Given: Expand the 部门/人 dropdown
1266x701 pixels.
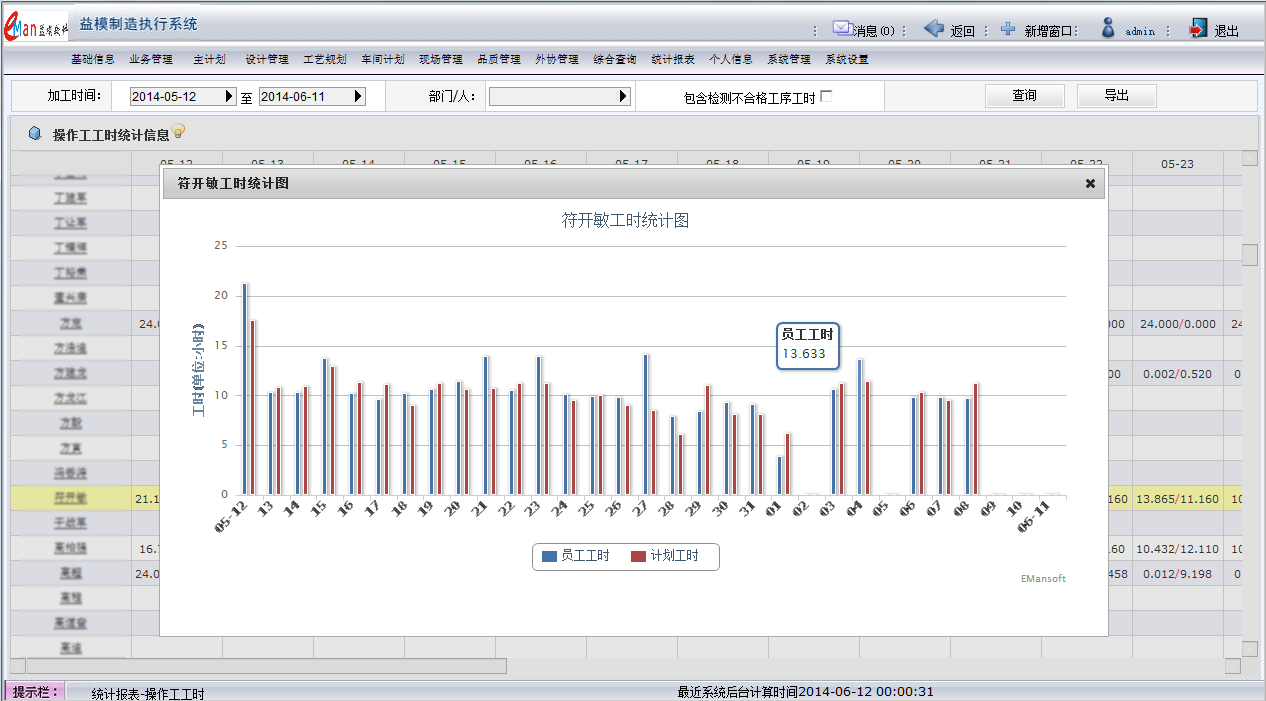Looking at the screenshot, I should (x=624, y=97).
